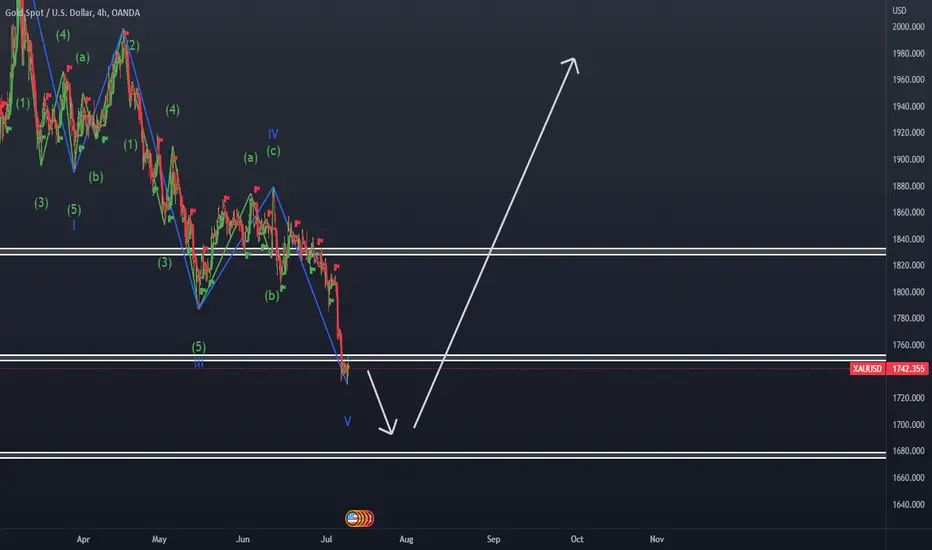Select the green (2) wave label

point(133,46)
